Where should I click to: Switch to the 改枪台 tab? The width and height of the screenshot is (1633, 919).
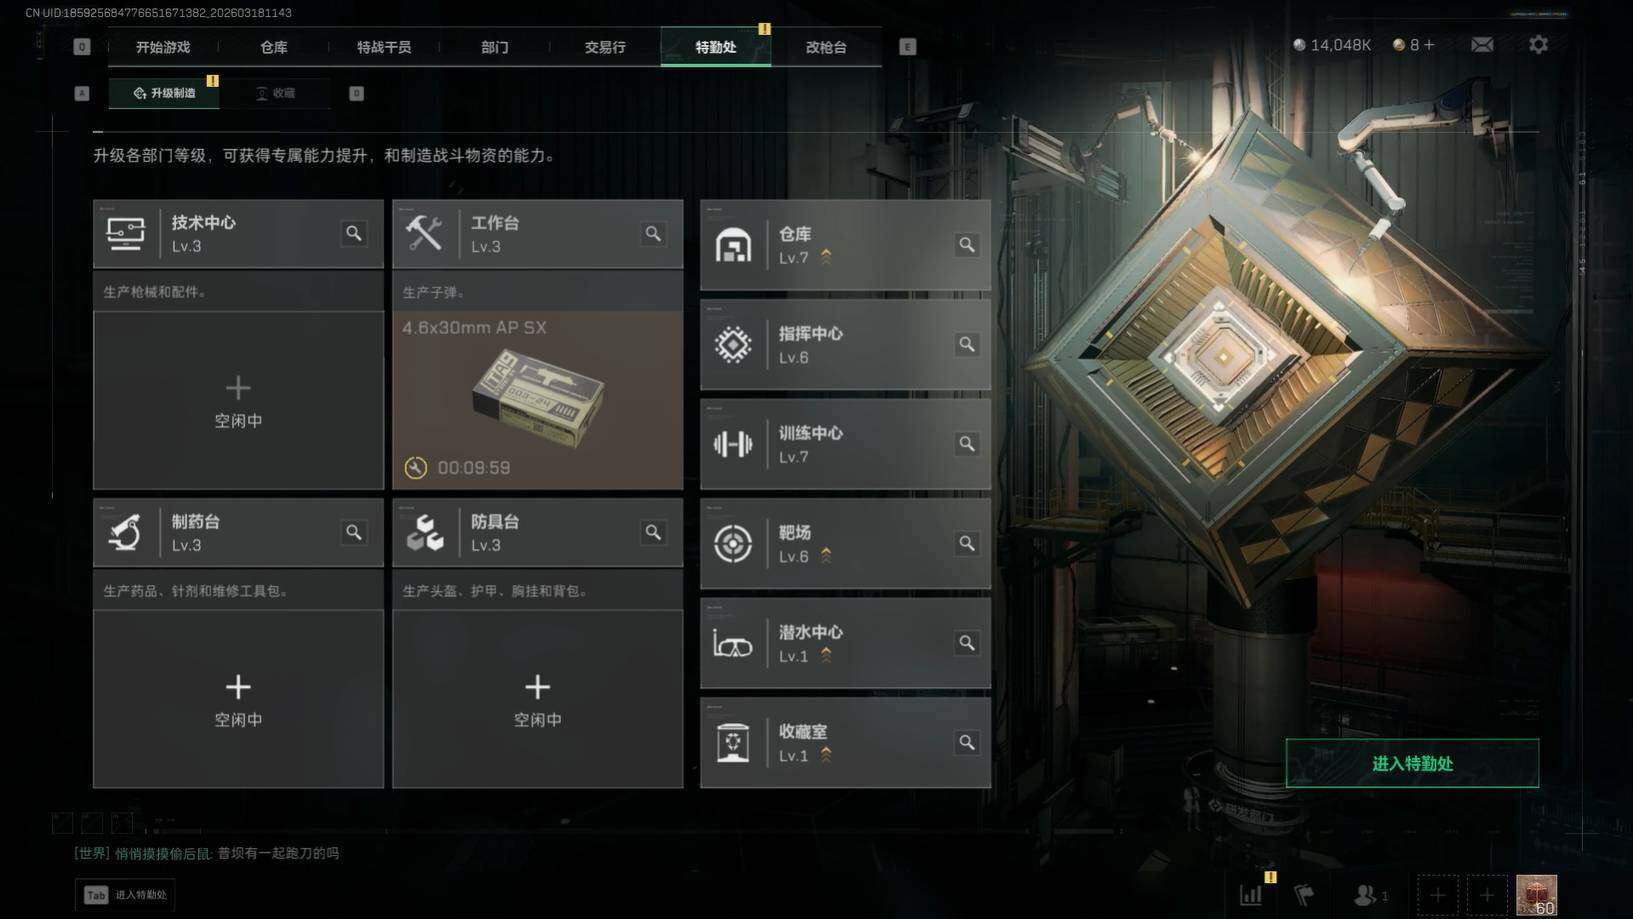click(826, 47)
